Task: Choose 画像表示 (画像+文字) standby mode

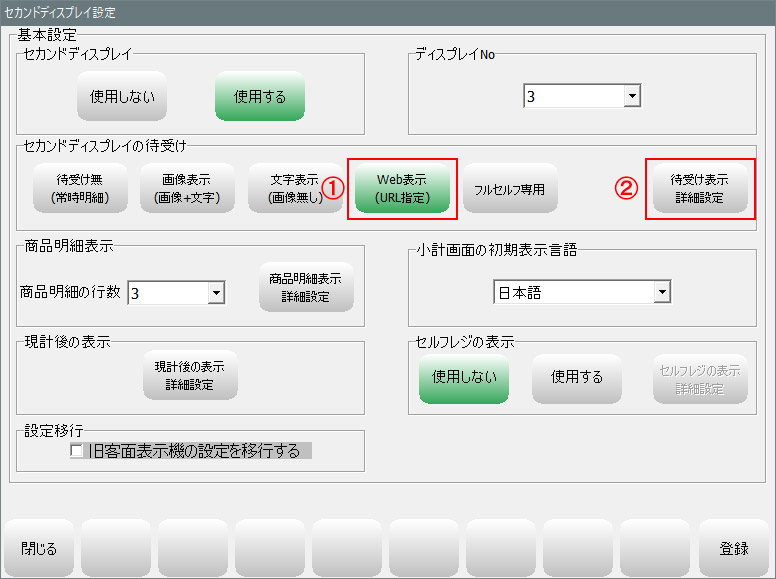Action: click(181, 189)
